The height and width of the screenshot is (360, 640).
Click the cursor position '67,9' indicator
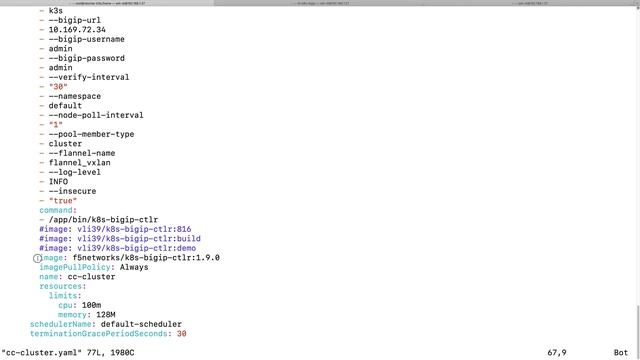[557, 353]
